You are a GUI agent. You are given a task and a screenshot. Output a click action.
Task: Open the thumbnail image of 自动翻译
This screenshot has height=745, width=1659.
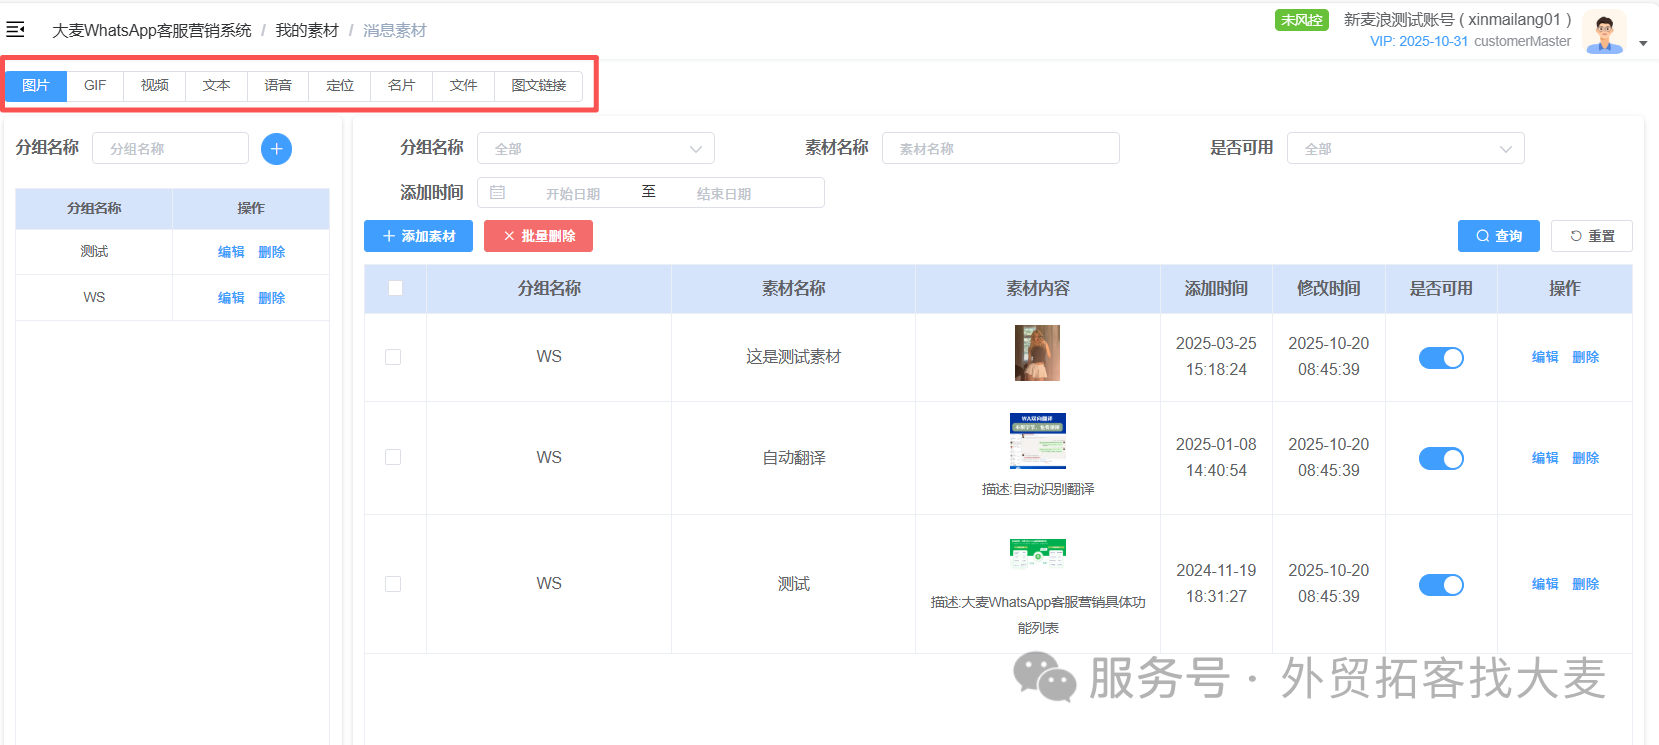[1038, 441]
